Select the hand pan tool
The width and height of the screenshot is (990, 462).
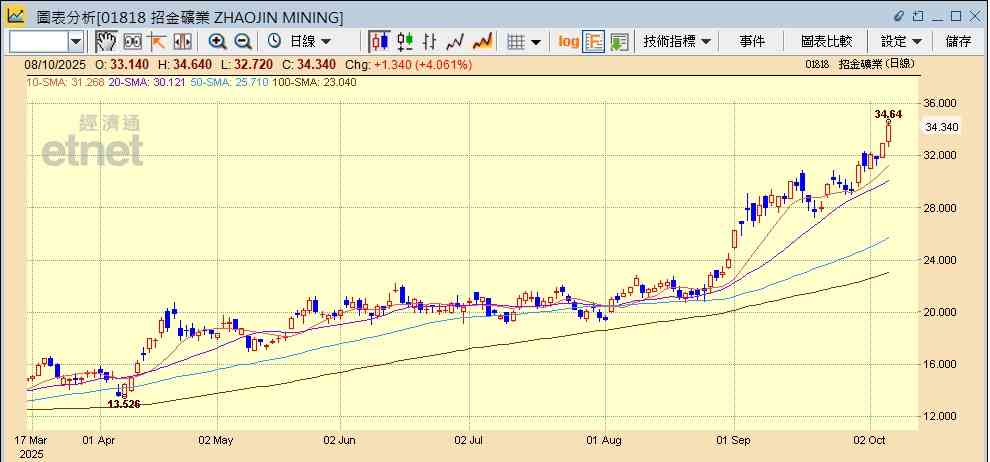[x=105, y=41]
